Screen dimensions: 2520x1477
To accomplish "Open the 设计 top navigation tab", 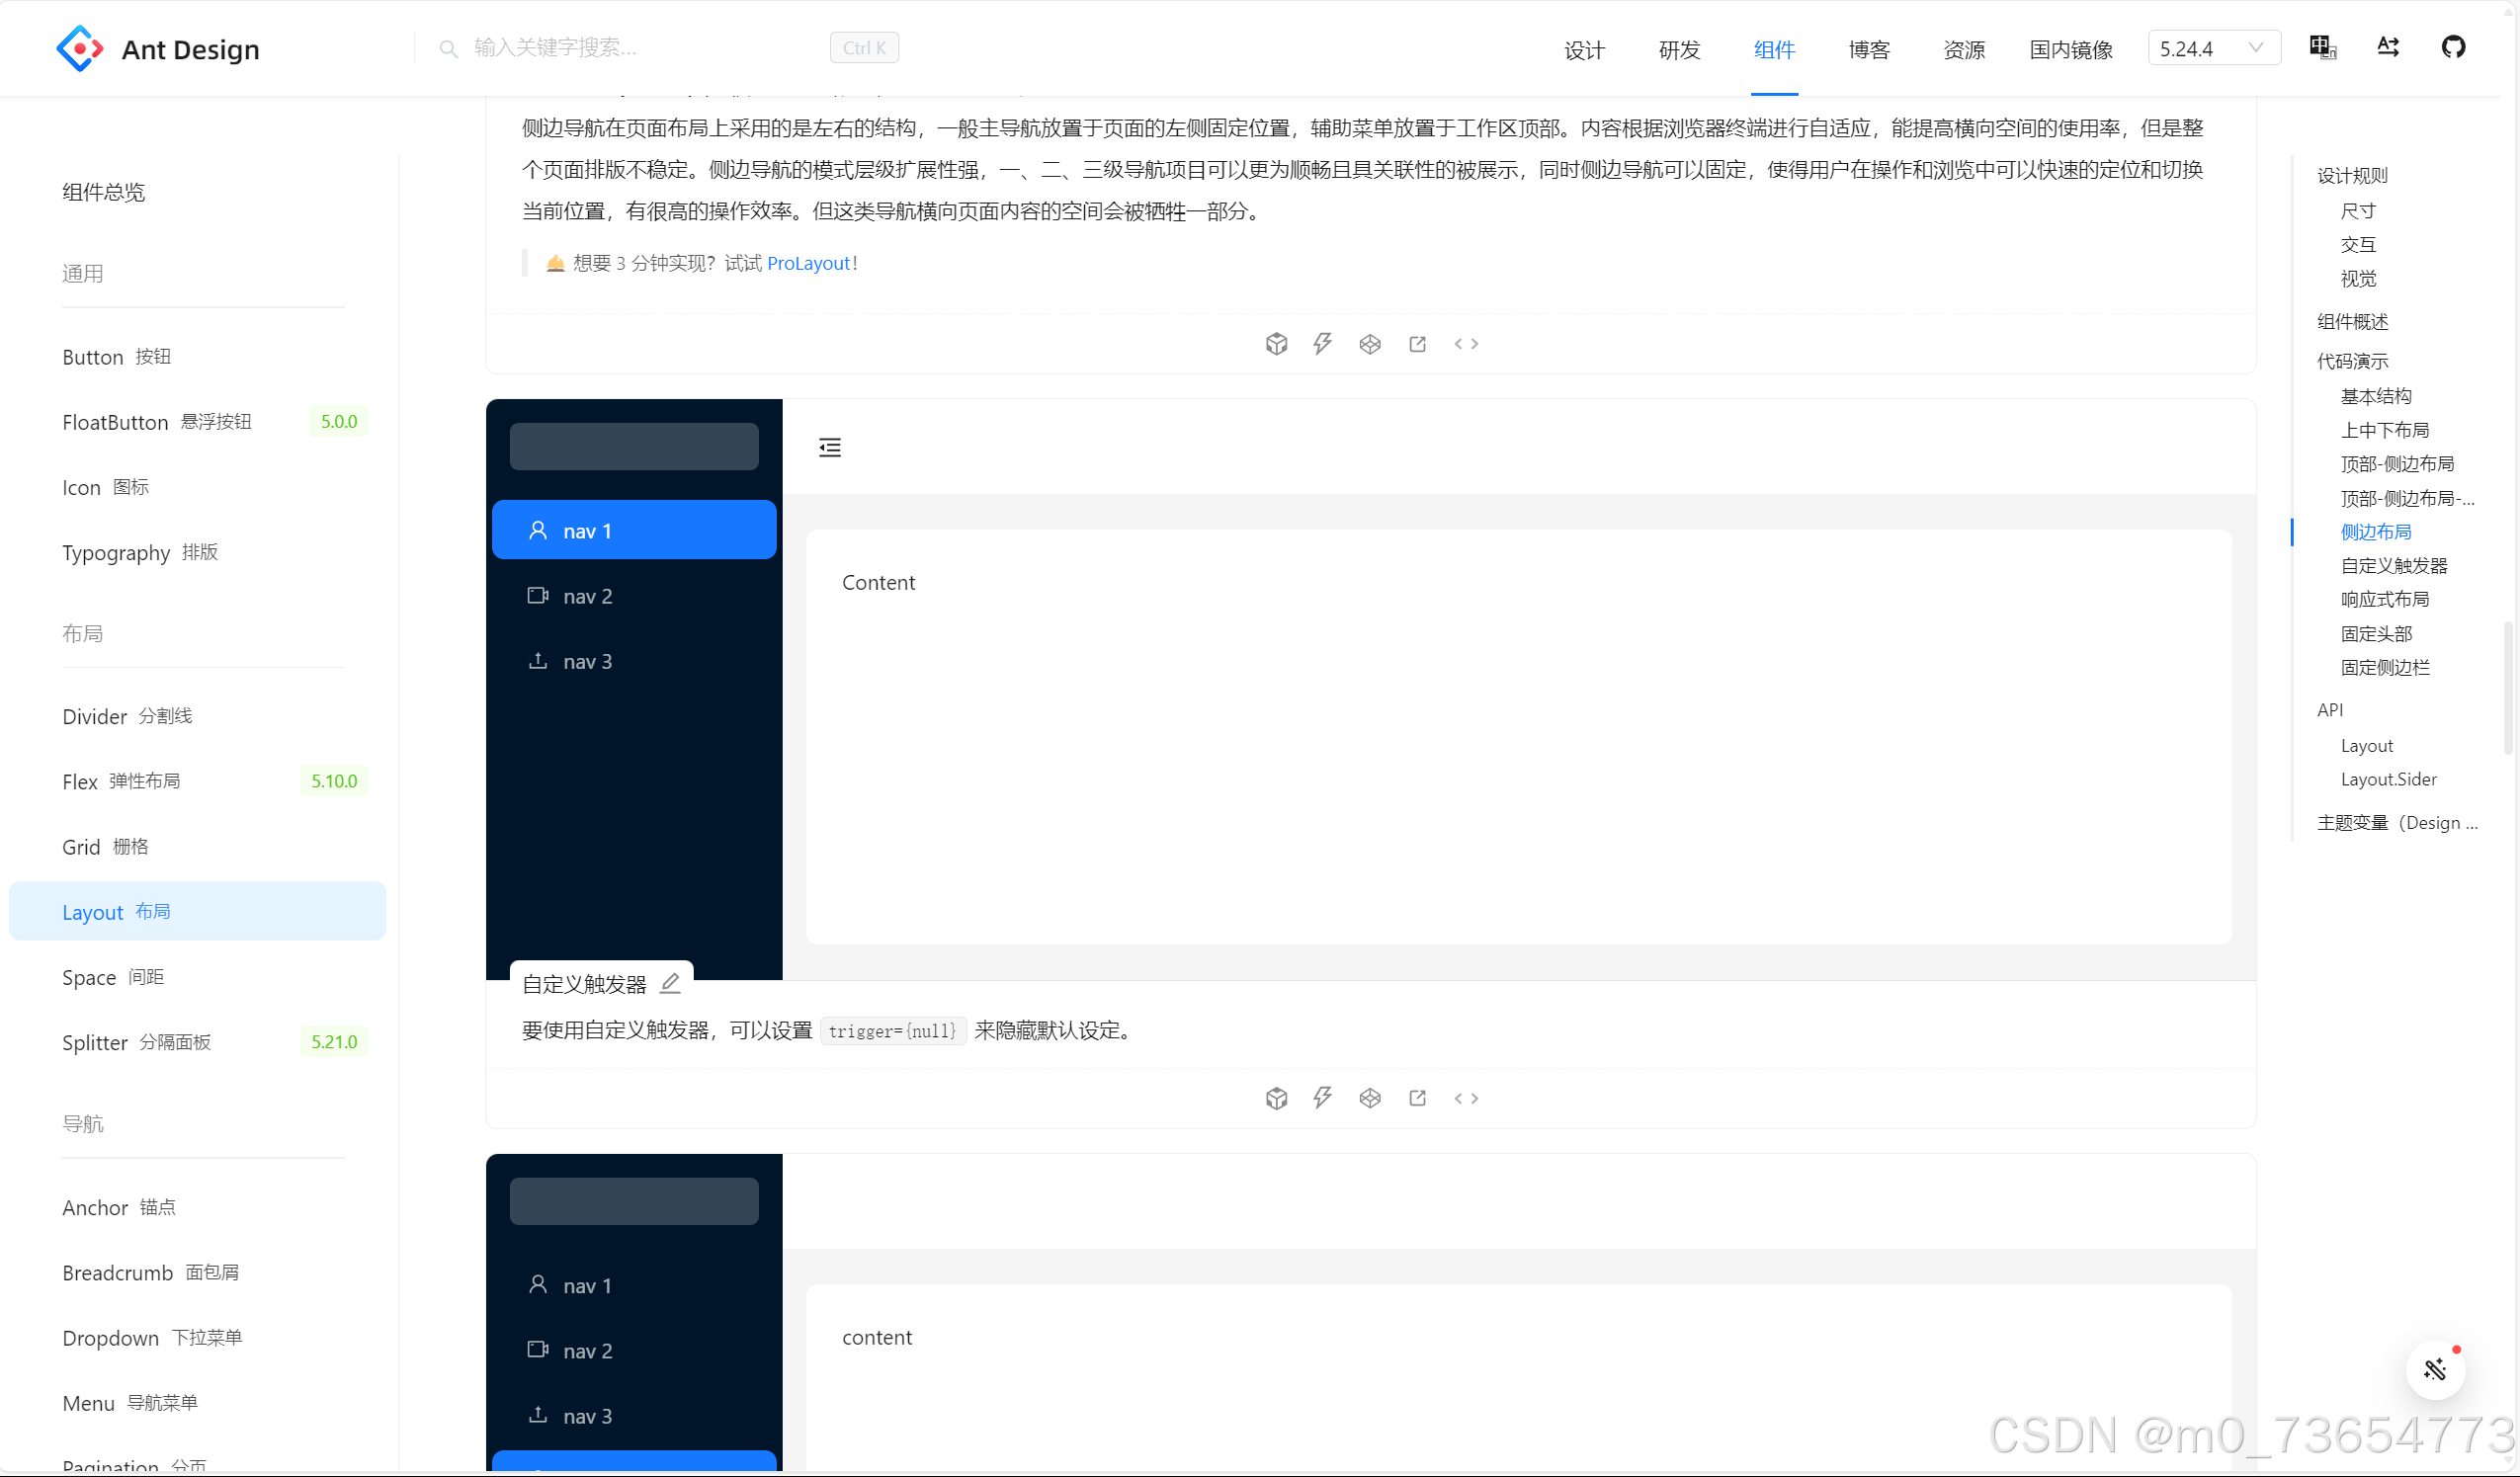I will coord(1584,50).
